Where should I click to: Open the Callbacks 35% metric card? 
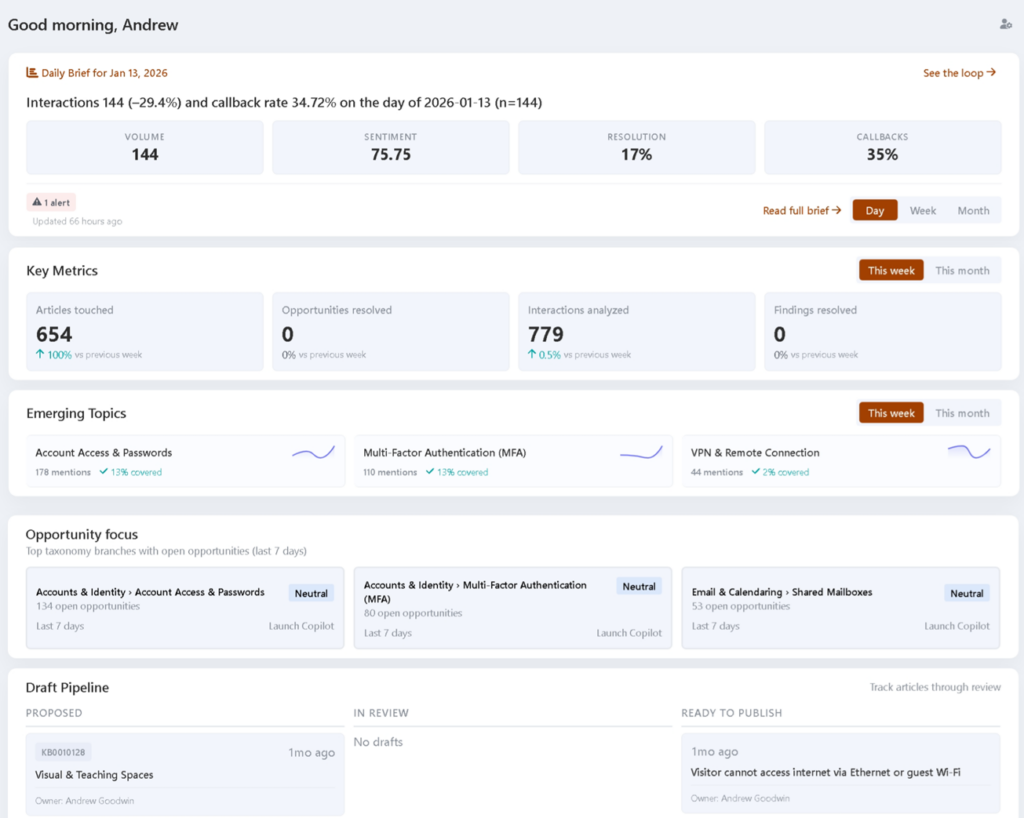882,147
